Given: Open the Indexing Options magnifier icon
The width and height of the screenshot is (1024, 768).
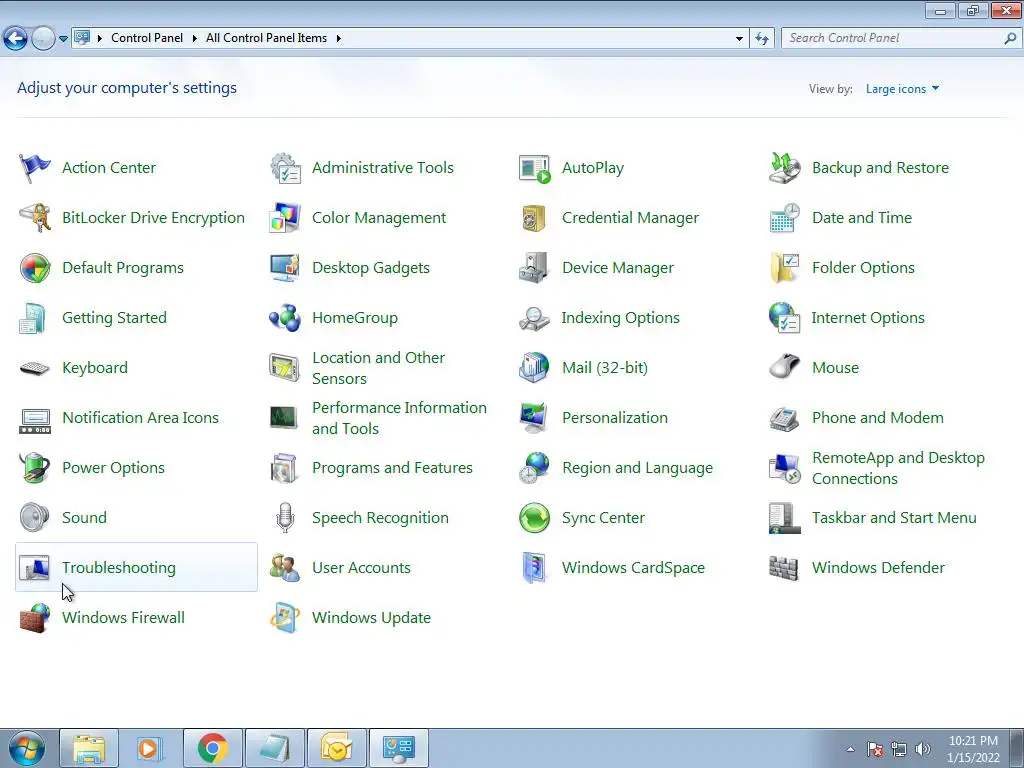Looking at the screenshot, I should [535, 318].
